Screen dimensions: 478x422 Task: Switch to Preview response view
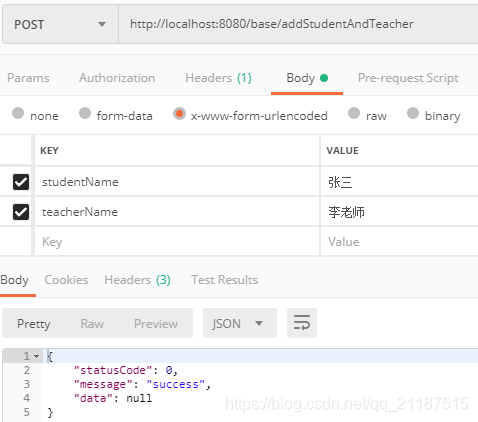pyautogui.click(x=156, y=324)
